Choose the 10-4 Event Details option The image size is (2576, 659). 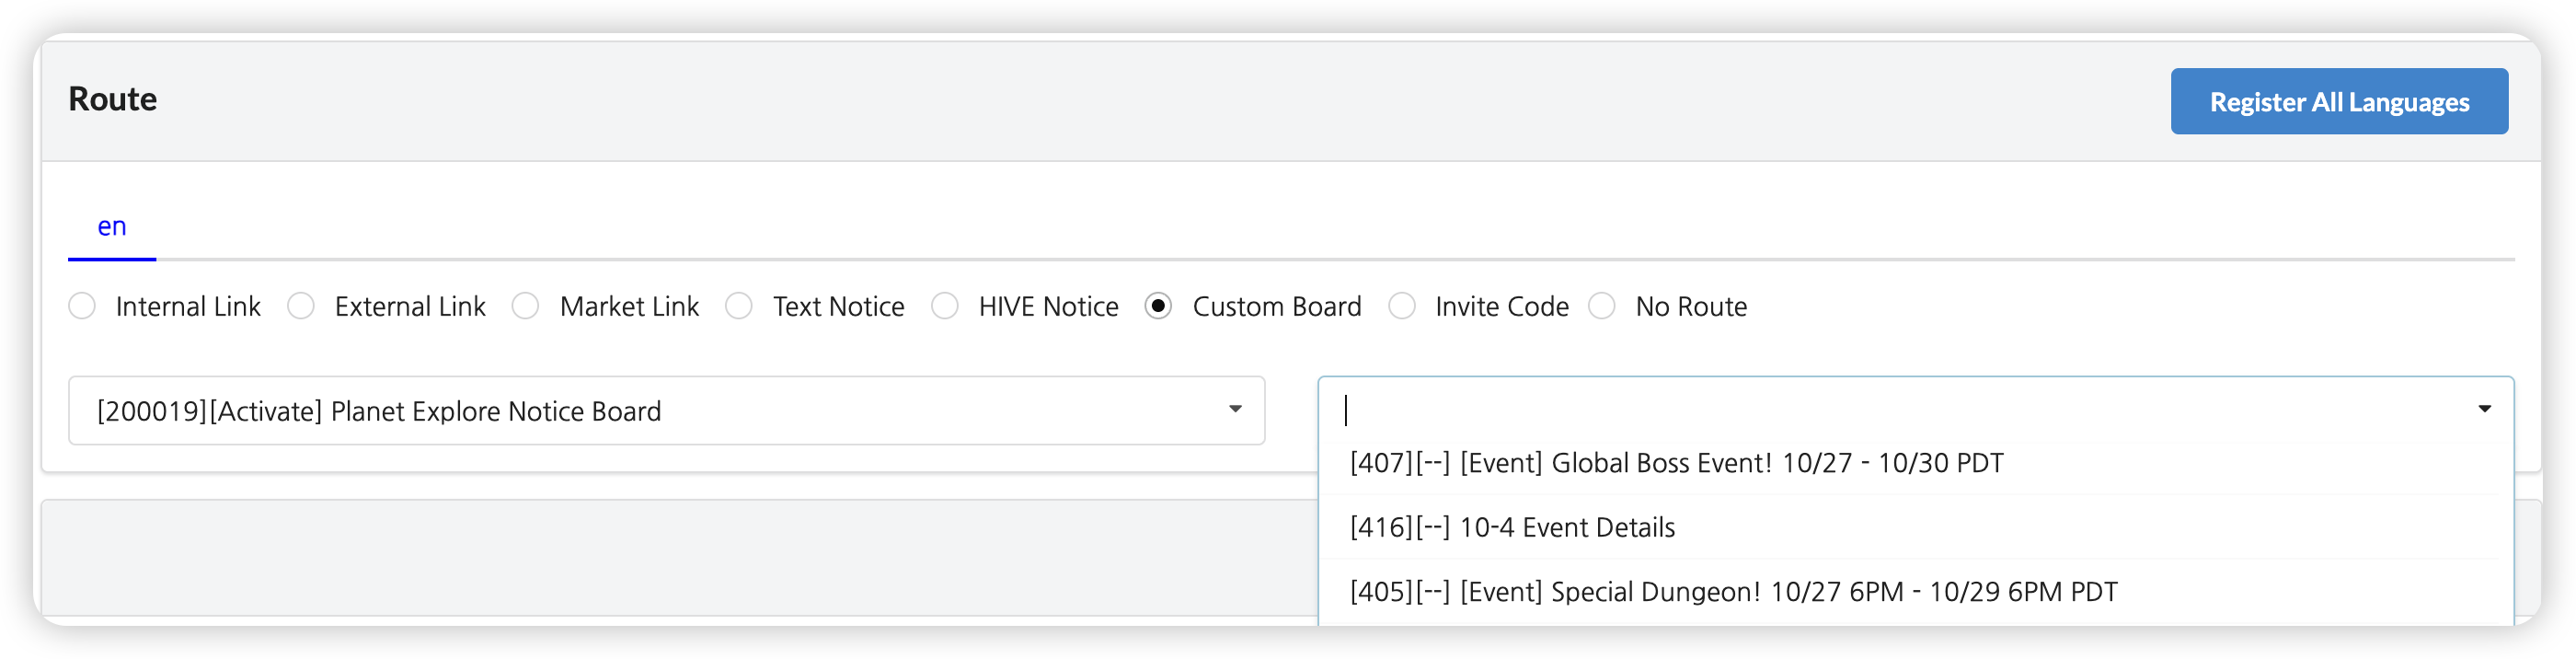click(1512, 528)
